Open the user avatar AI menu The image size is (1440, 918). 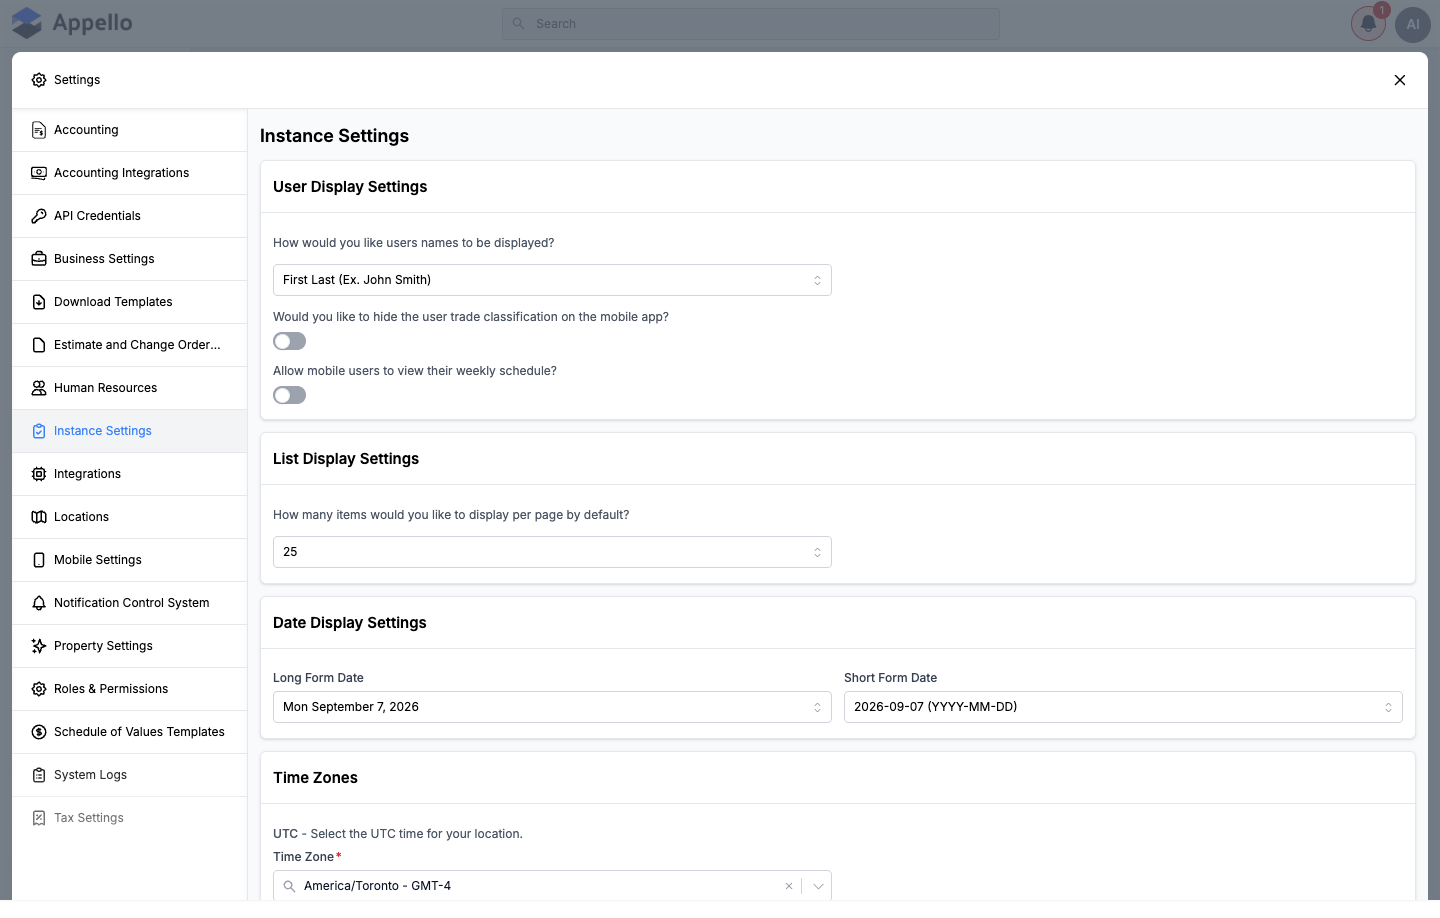coord(1413,24)
